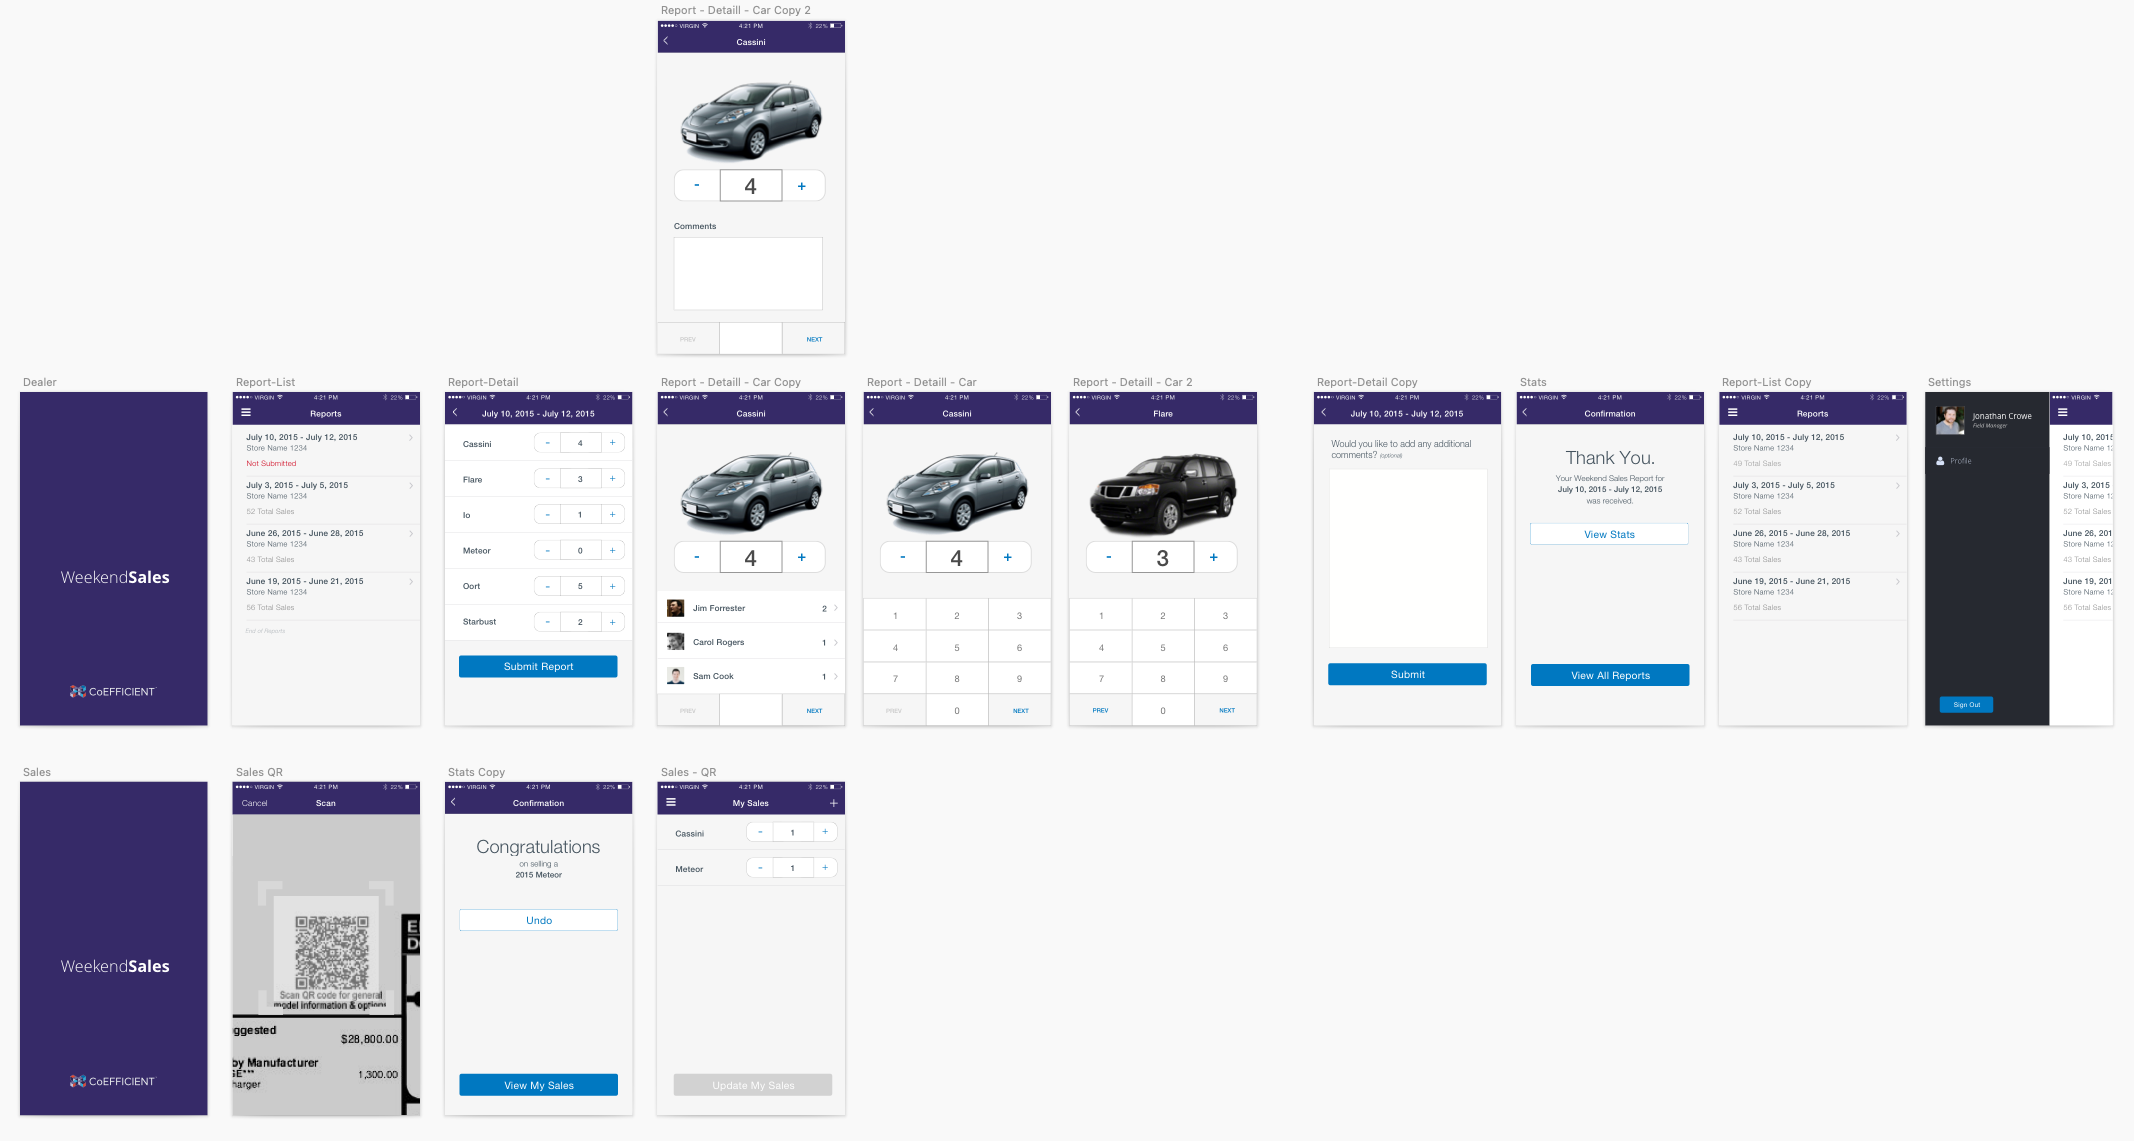This screenshot has width=2134, height=1141.
Task: Decrease Meteor count in My Sales
Action: 760,868
